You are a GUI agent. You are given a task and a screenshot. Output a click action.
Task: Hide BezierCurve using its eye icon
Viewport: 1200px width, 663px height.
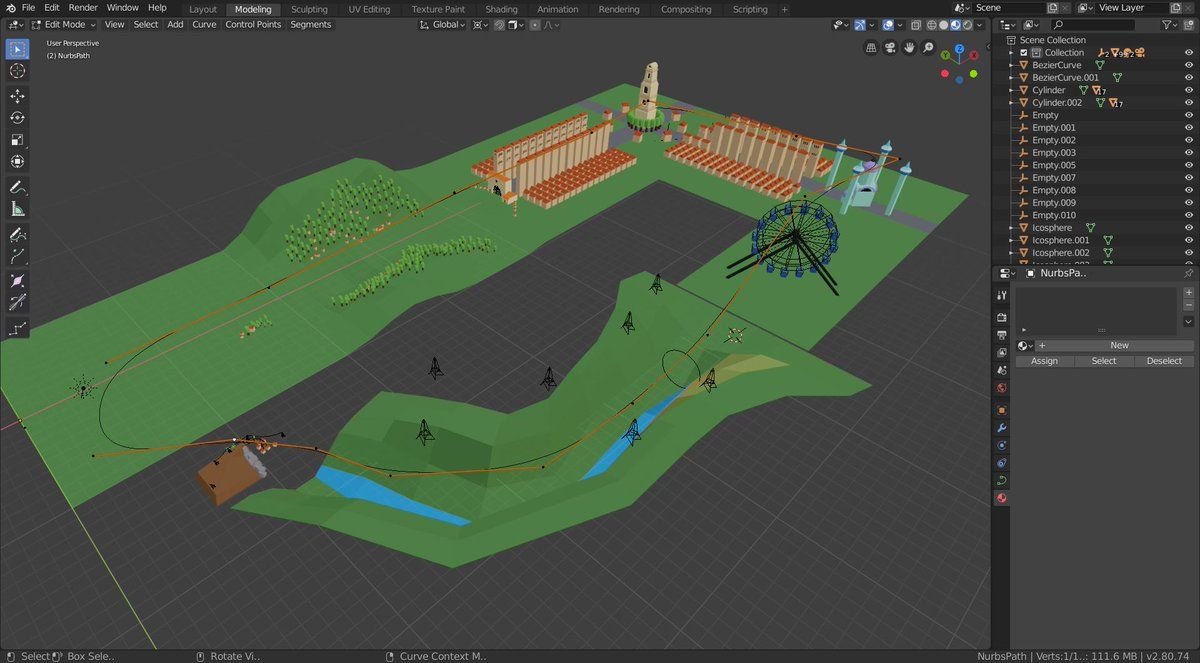tap(1189, 65)
